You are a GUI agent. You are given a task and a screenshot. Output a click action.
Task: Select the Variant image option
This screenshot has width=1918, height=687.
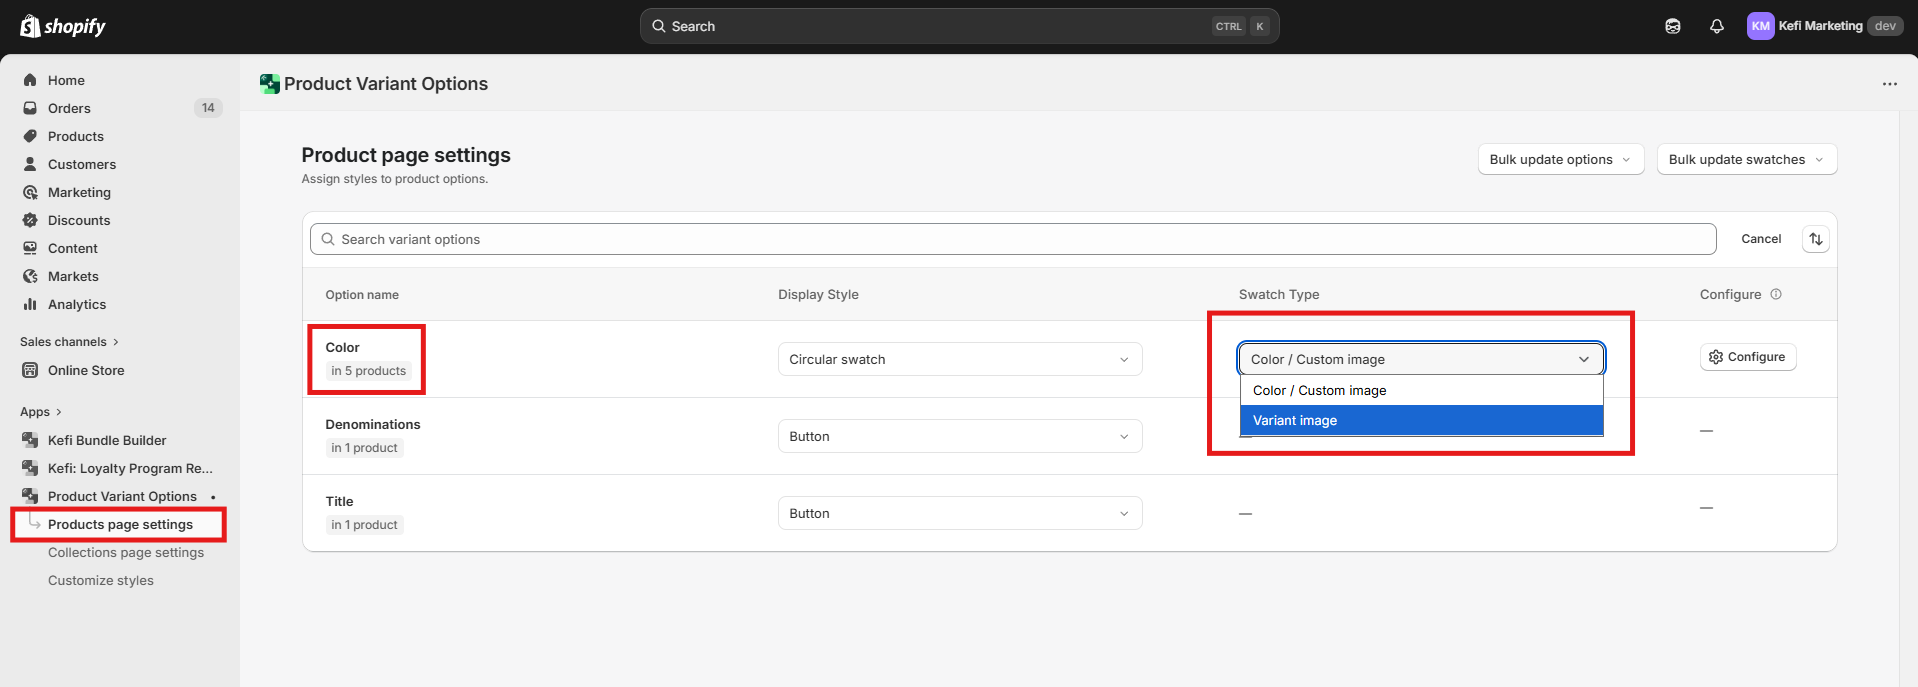(1420, 420)
